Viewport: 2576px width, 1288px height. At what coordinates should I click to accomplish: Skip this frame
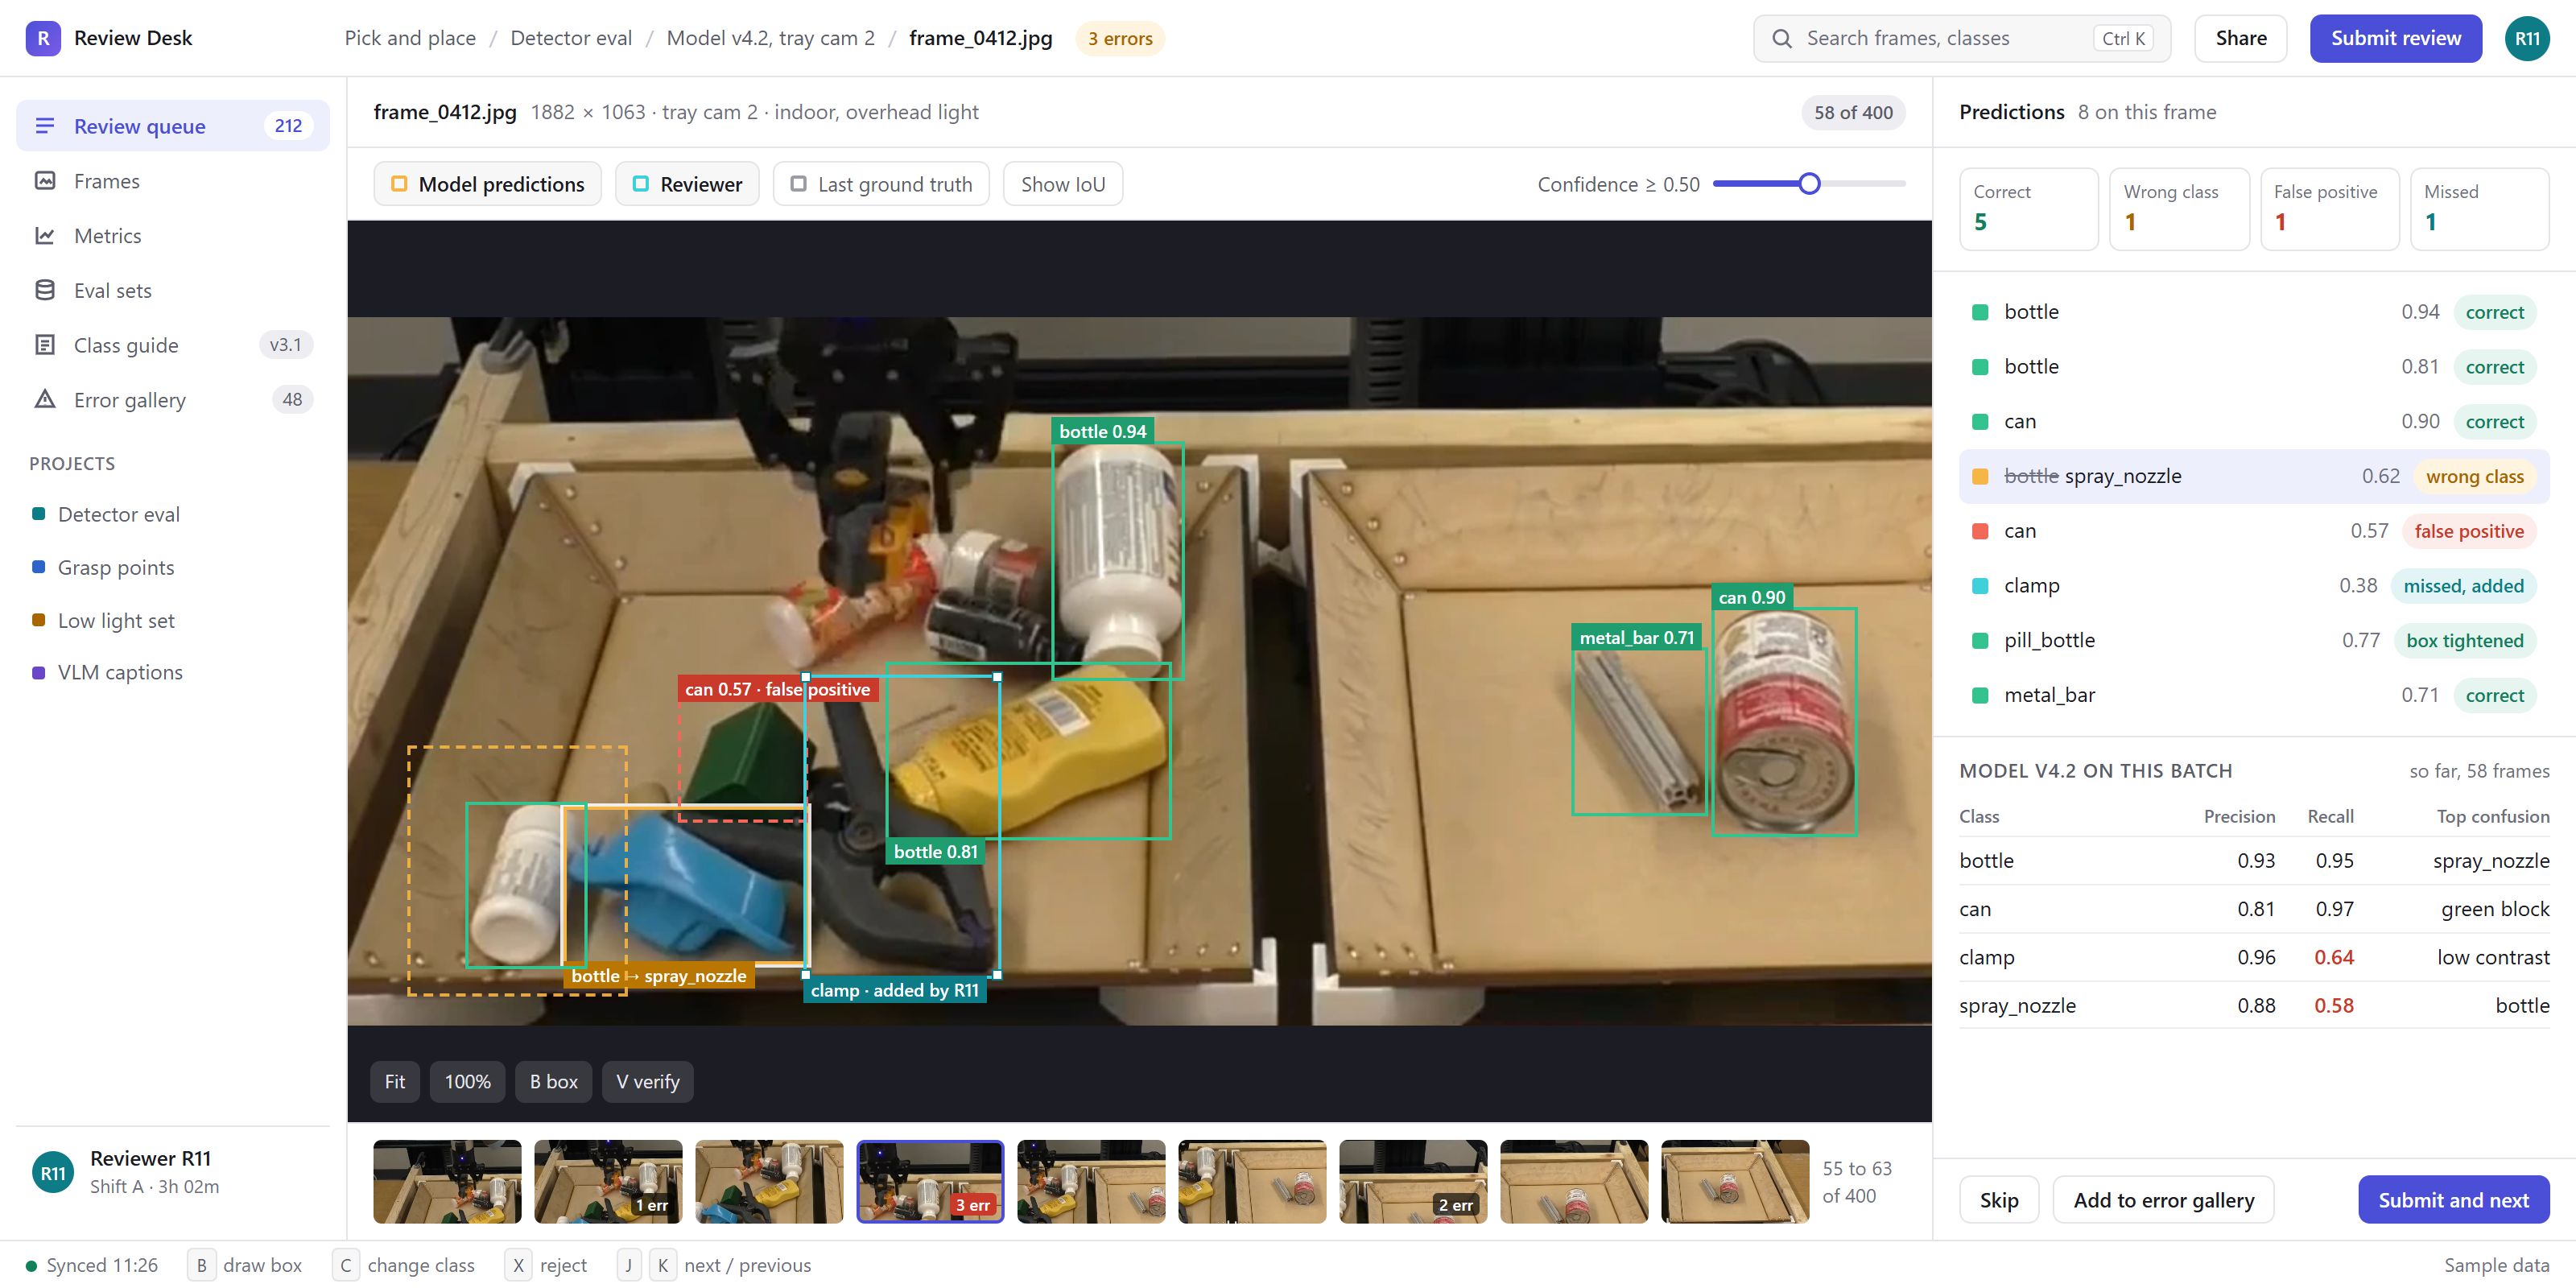click(x=1998, y=1199)
